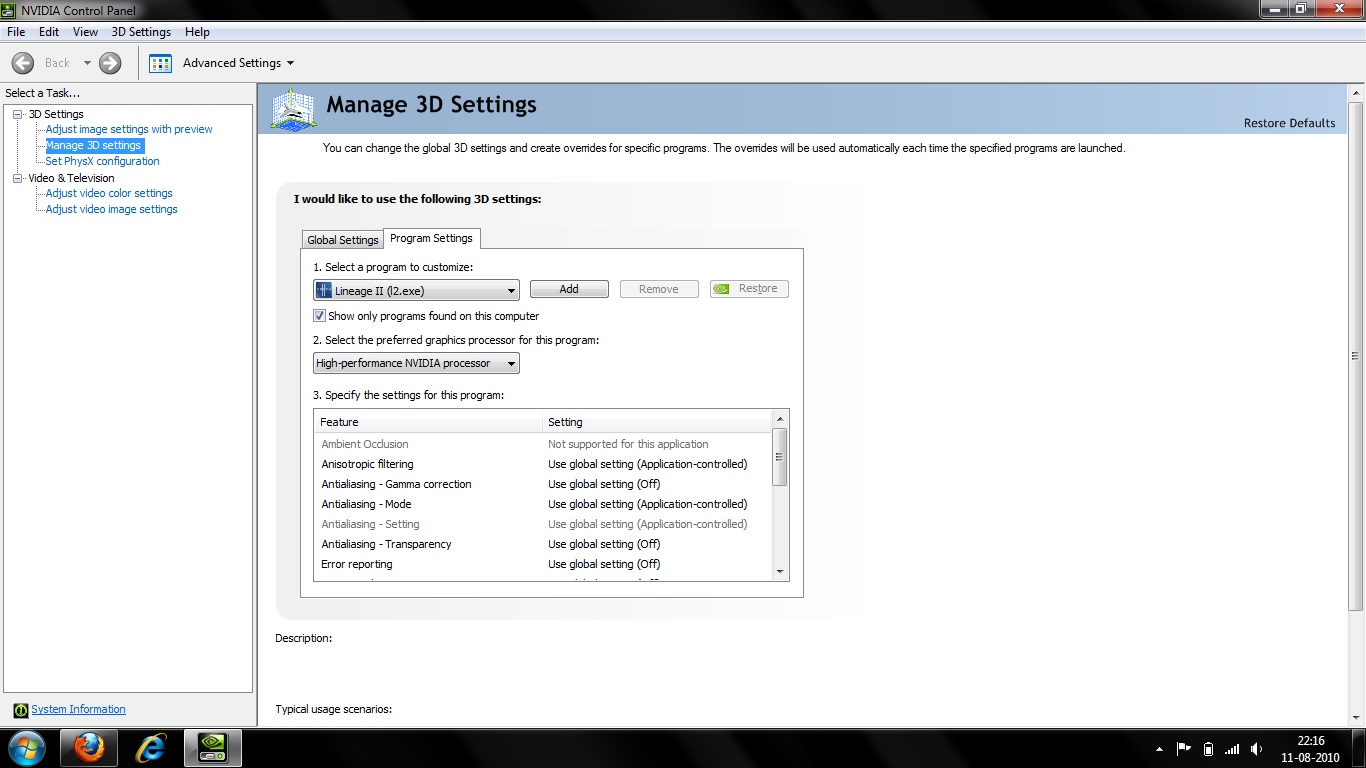
Task: Click the Advanced Settings view icon
Action: point(160,63)
